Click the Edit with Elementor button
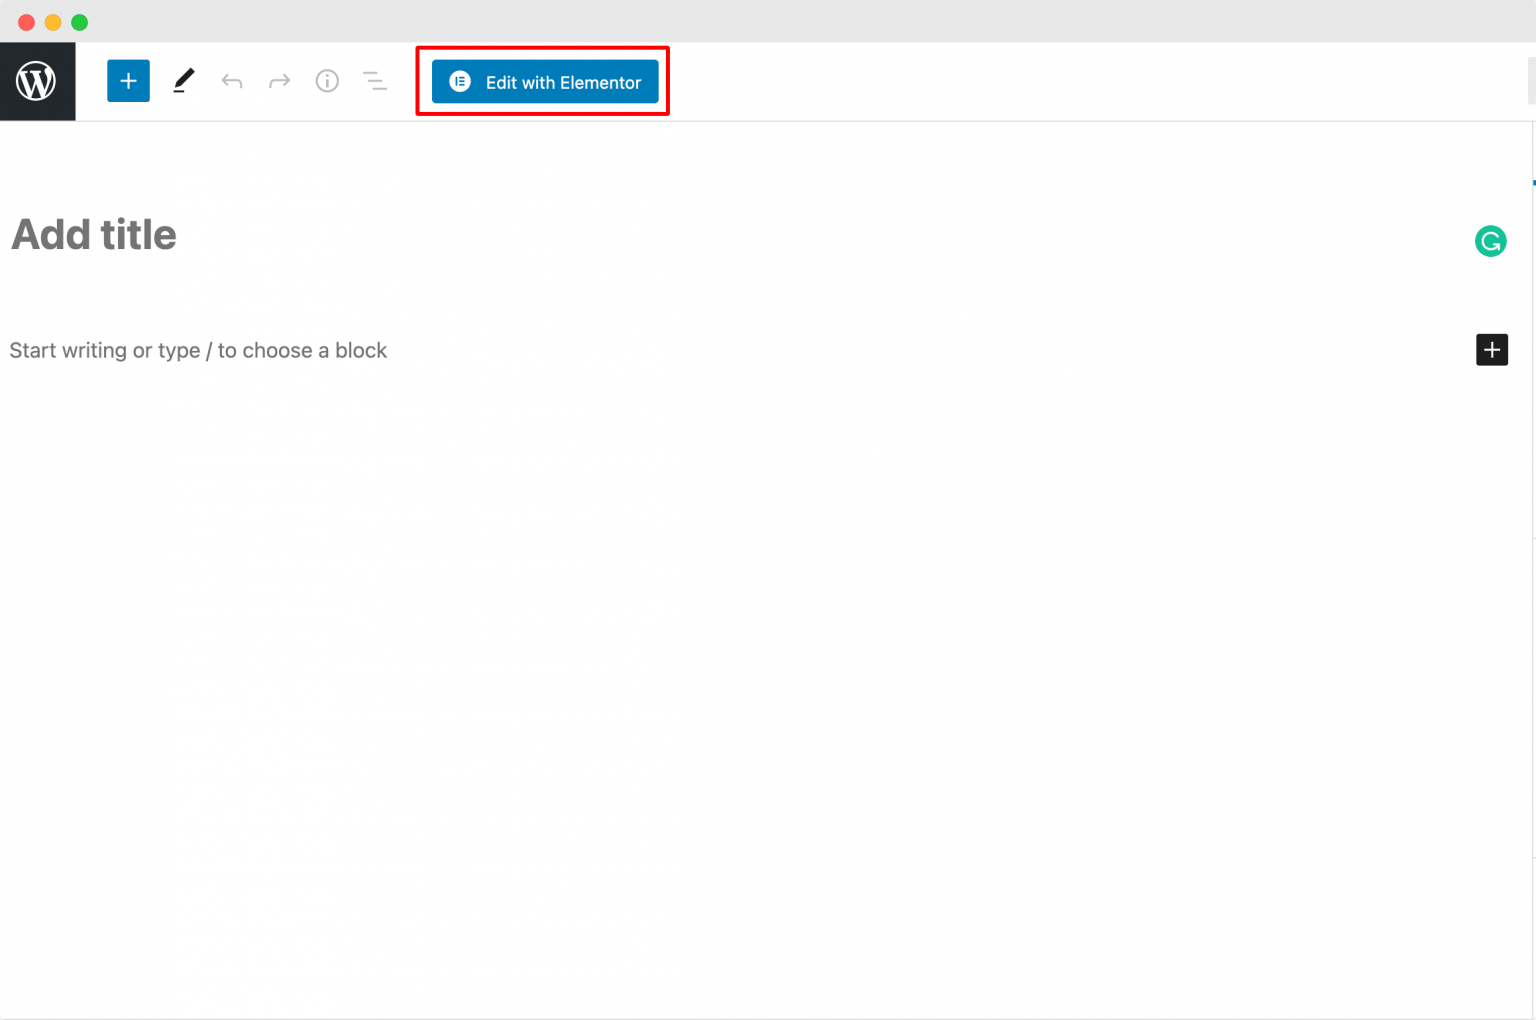Screen dimensions: 1536x1020 coord(545,82)
